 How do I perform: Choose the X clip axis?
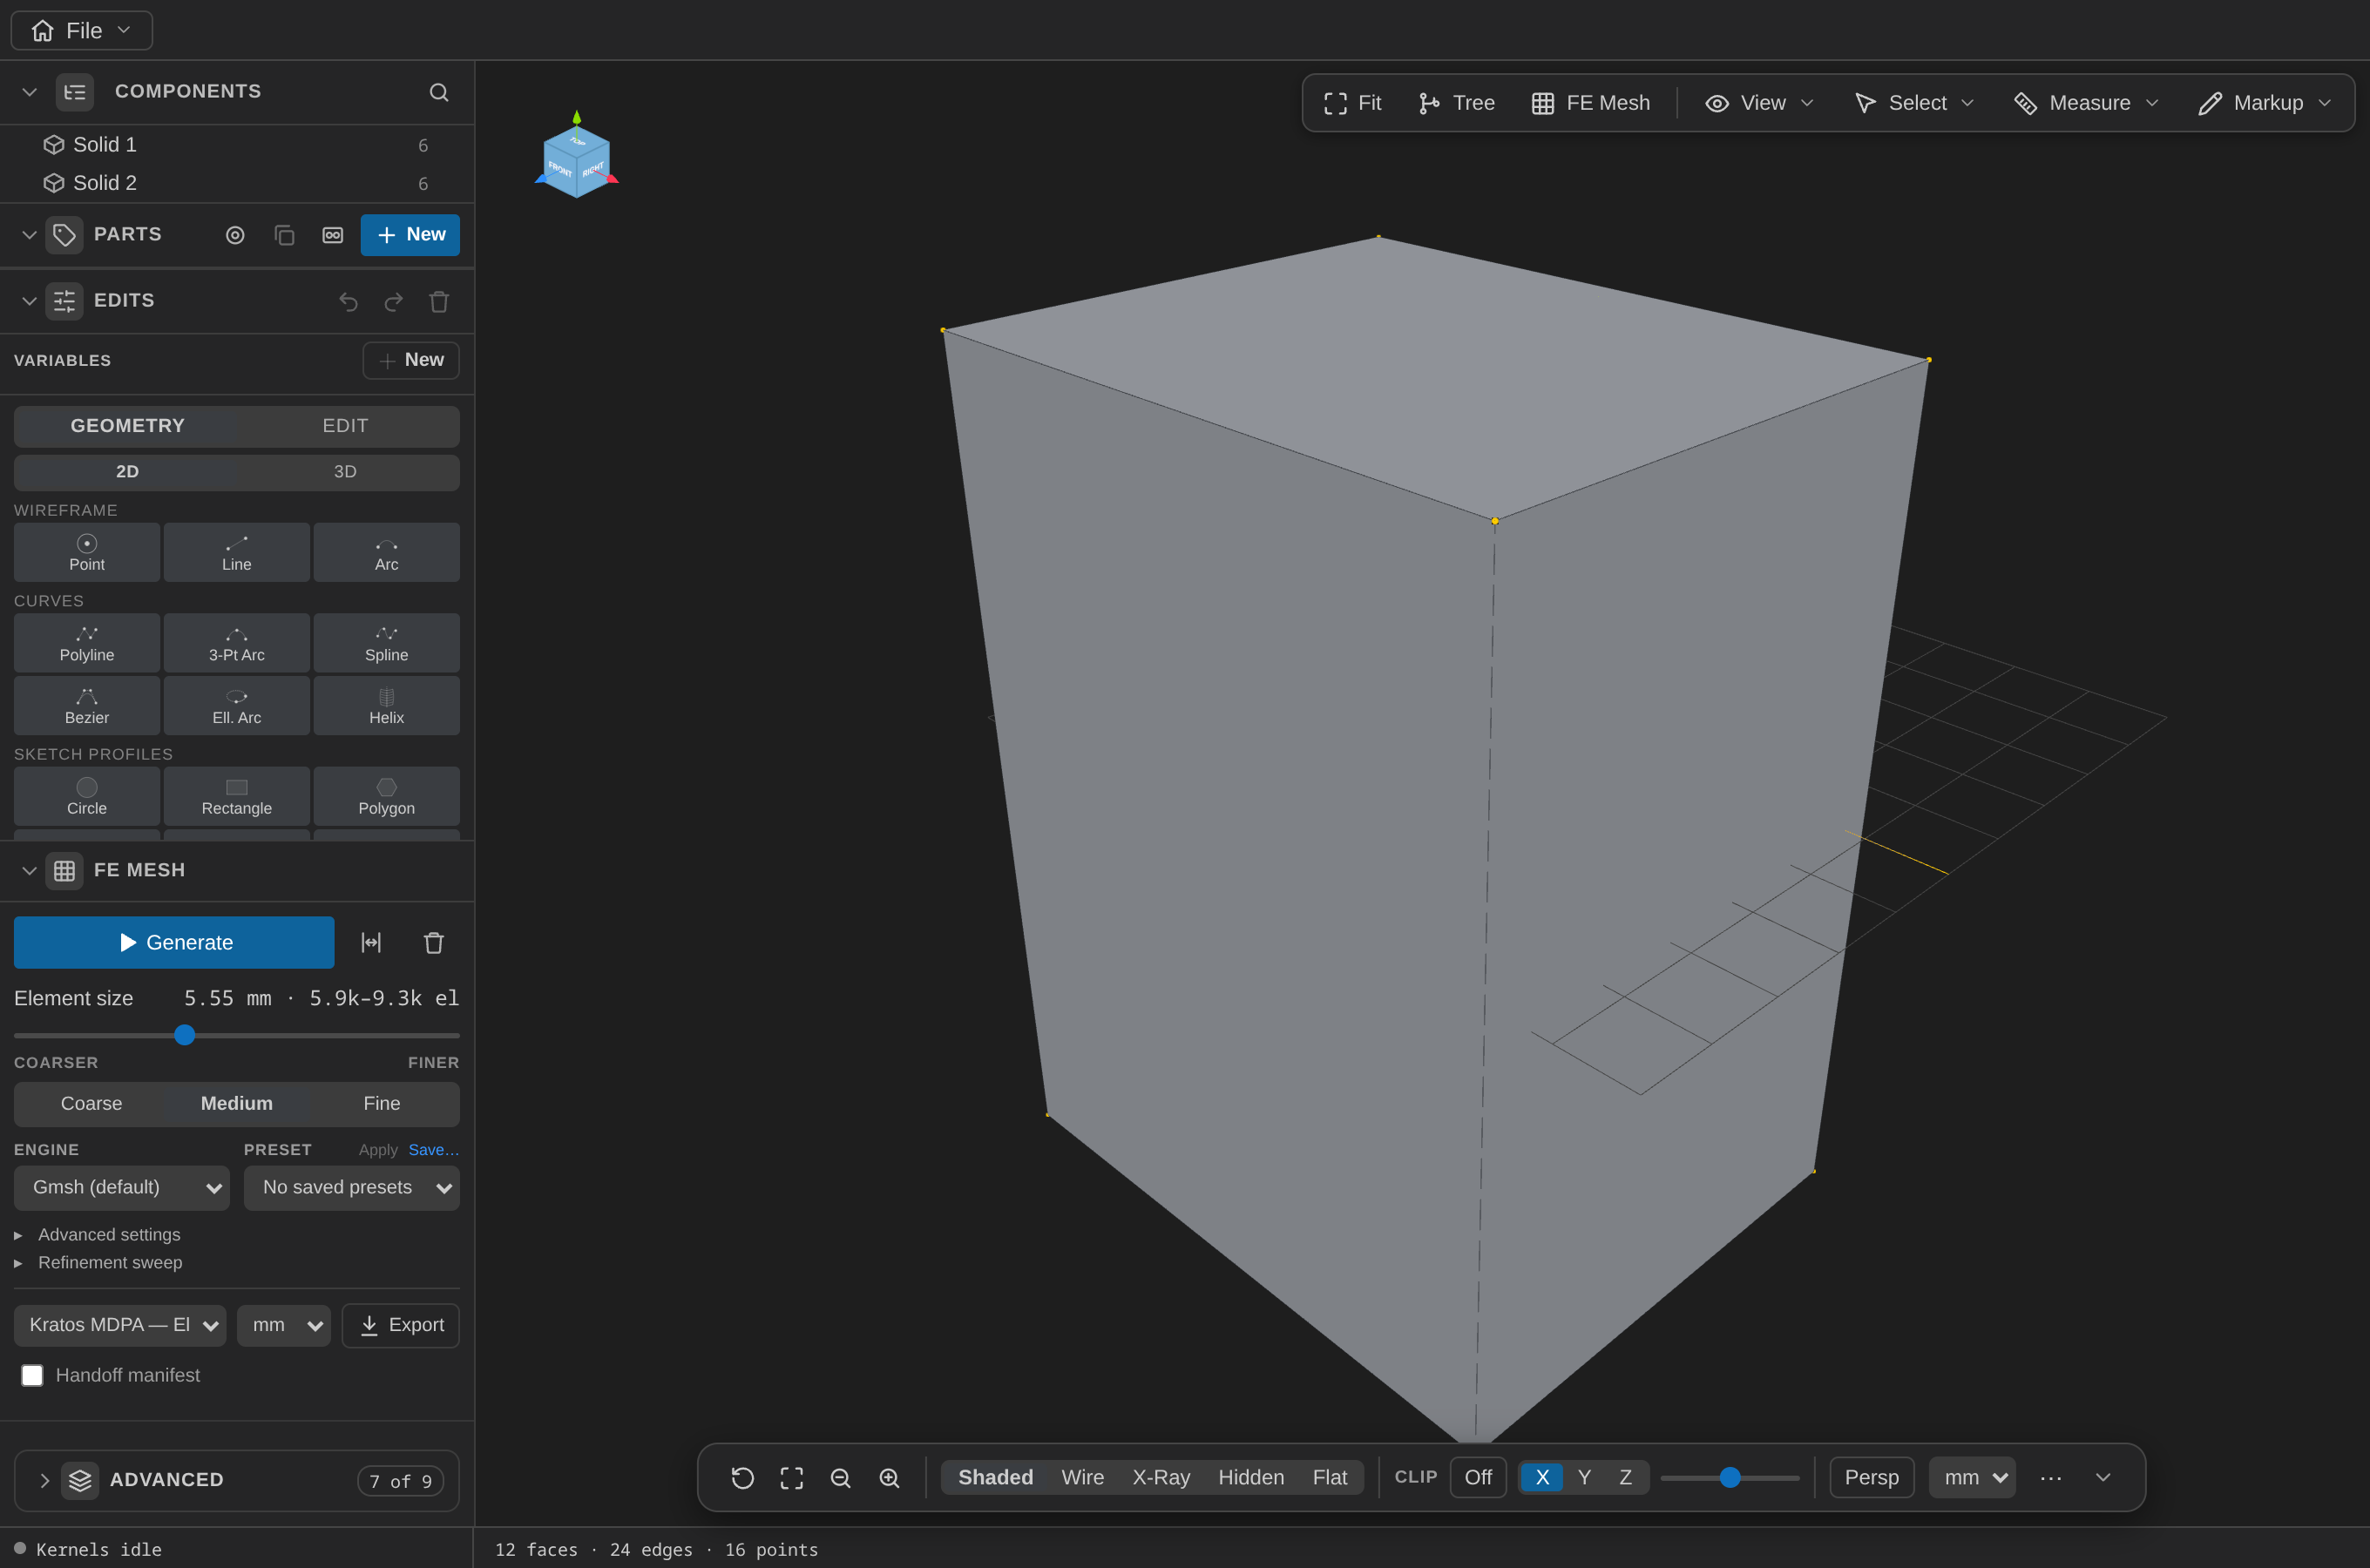coord(1542,1478)
